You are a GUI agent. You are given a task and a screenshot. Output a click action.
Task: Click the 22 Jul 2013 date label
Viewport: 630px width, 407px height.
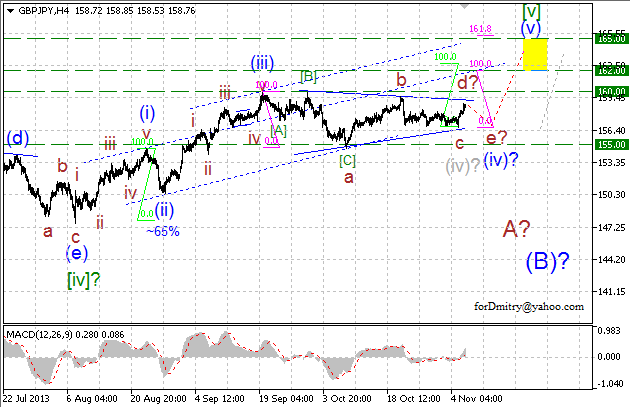tap(26, 399)
